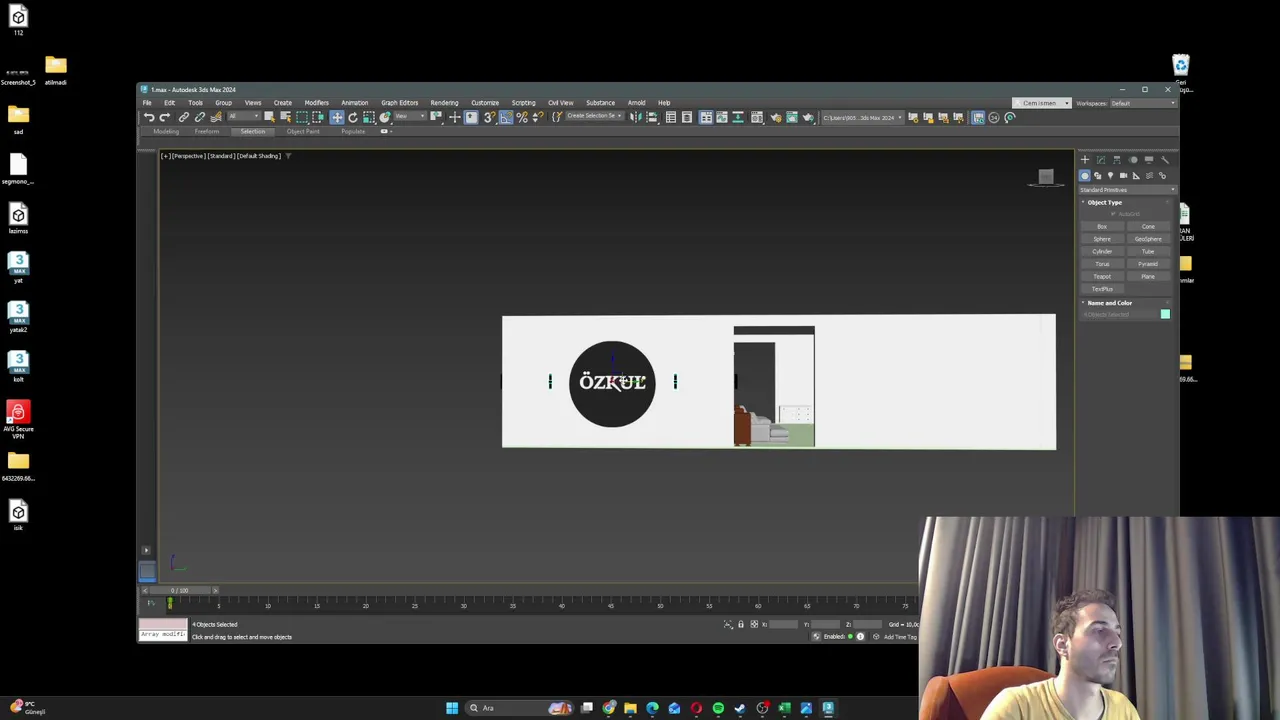This screenshot has height=720, width=1280.
Task: Switch to the Modeling ribbon tab
Action: click(x=166, y=131)
